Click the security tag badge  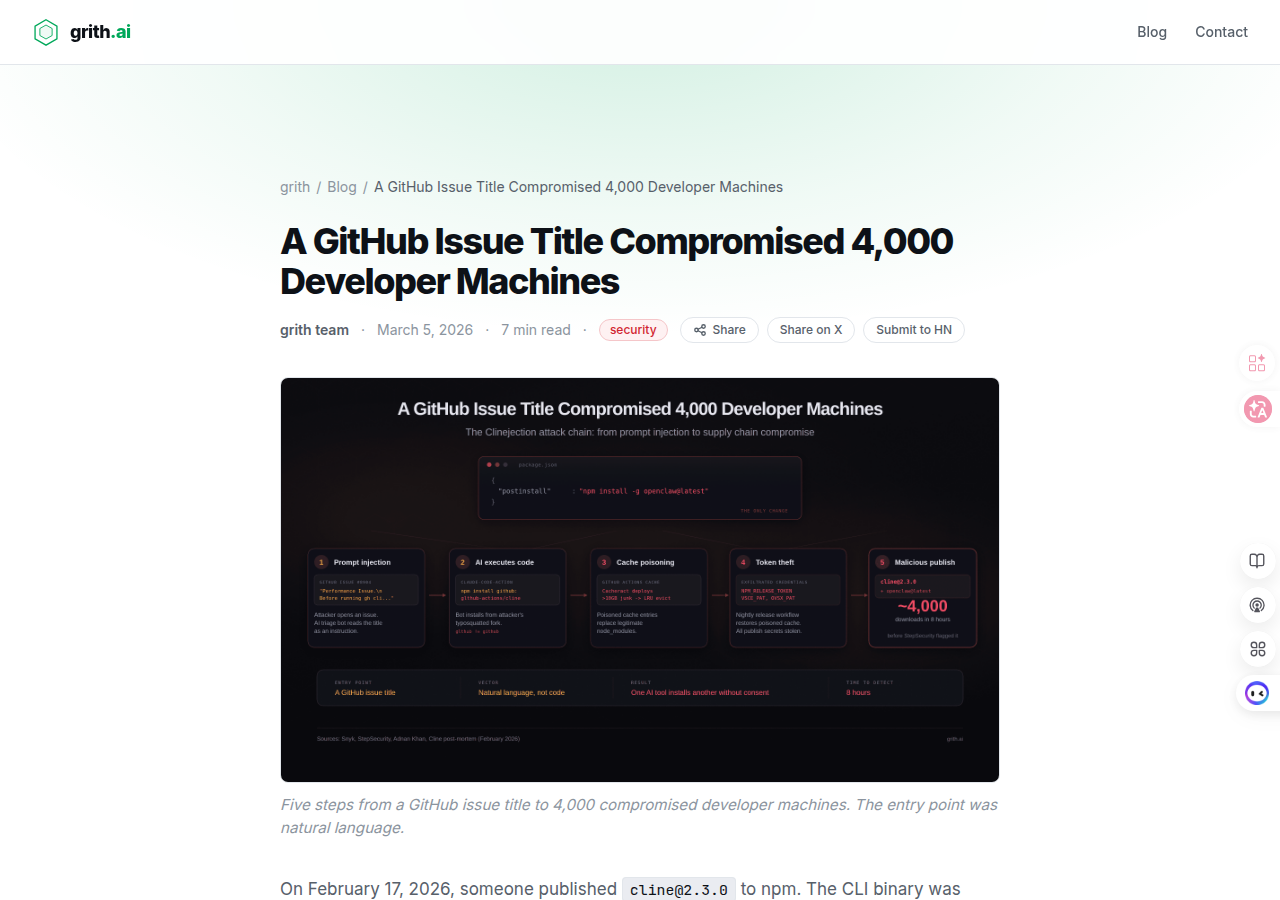tap(633, 330)
